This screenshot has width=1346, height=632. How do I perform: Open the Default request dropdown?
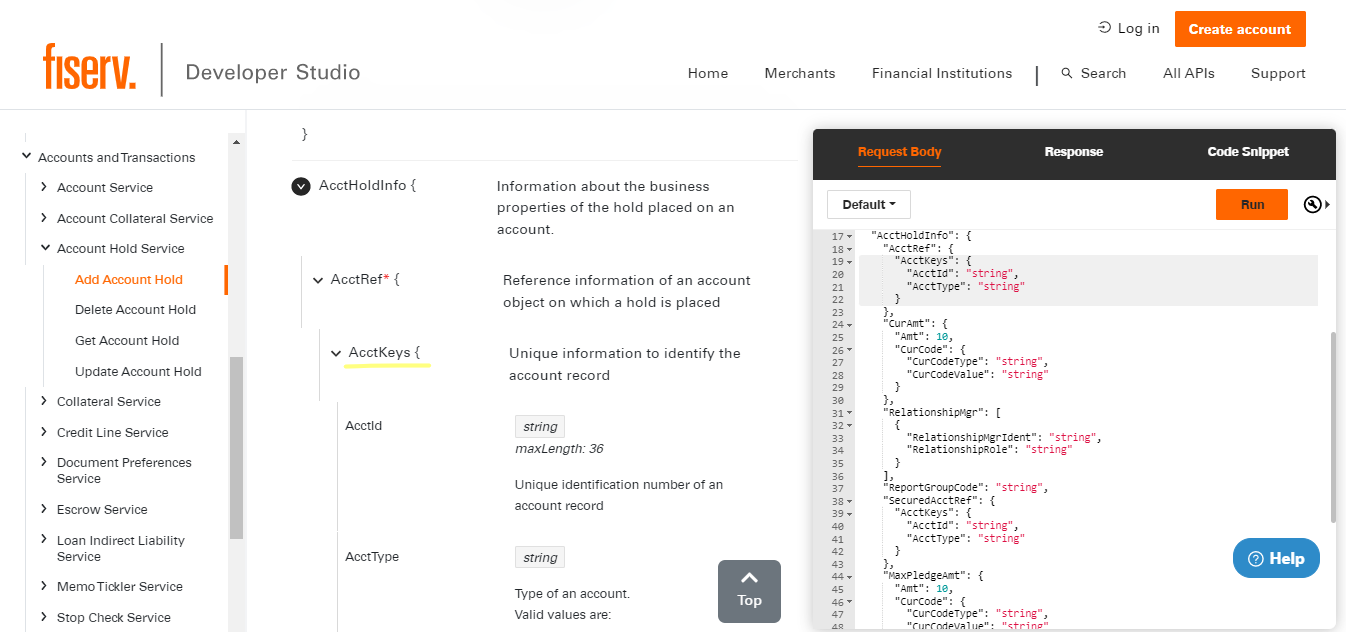point(868,205)
